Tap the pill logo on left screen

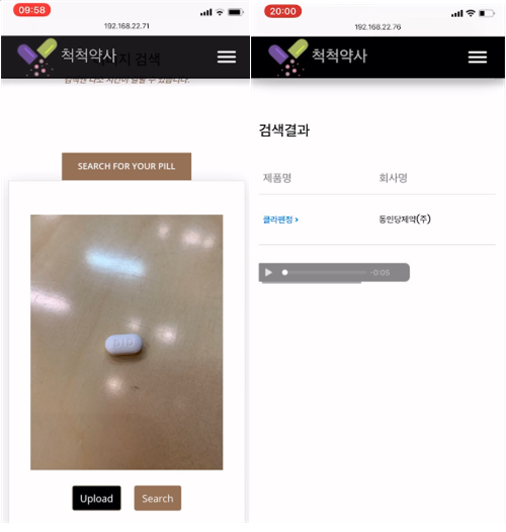click(x=37, y=57)
